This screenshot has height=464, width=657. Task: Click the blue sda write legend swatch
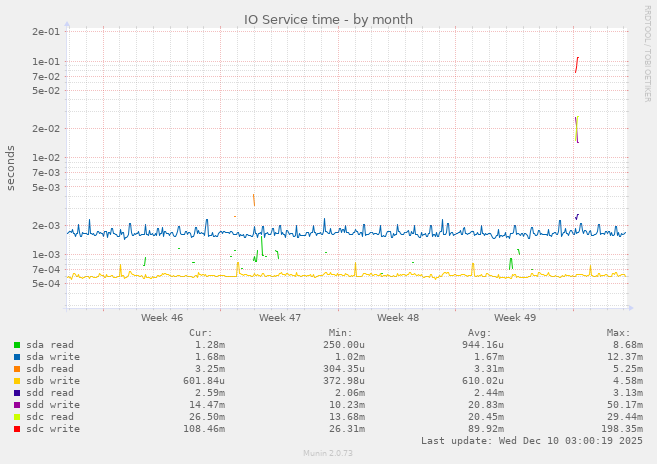point(17,357)
